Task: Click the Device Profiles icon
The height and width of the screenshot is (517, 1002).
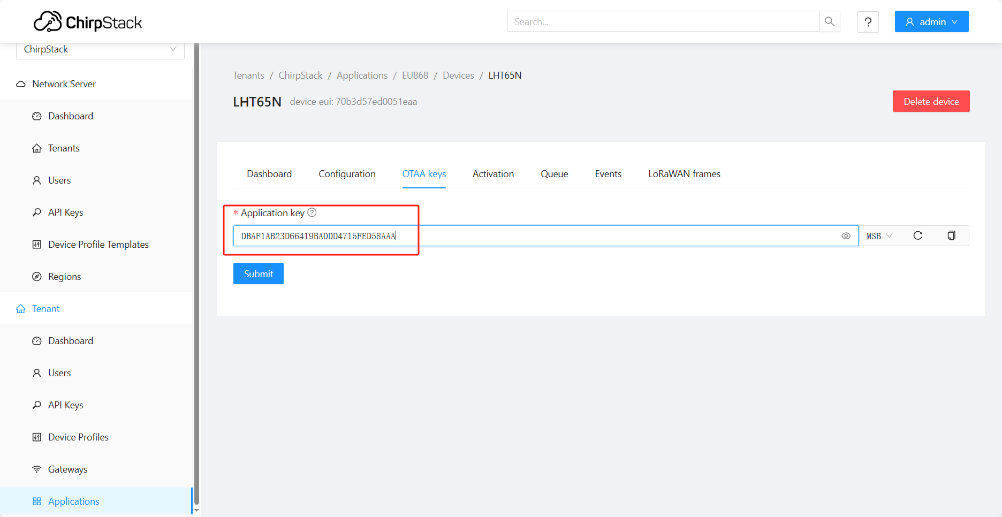Action: [36, 438]
